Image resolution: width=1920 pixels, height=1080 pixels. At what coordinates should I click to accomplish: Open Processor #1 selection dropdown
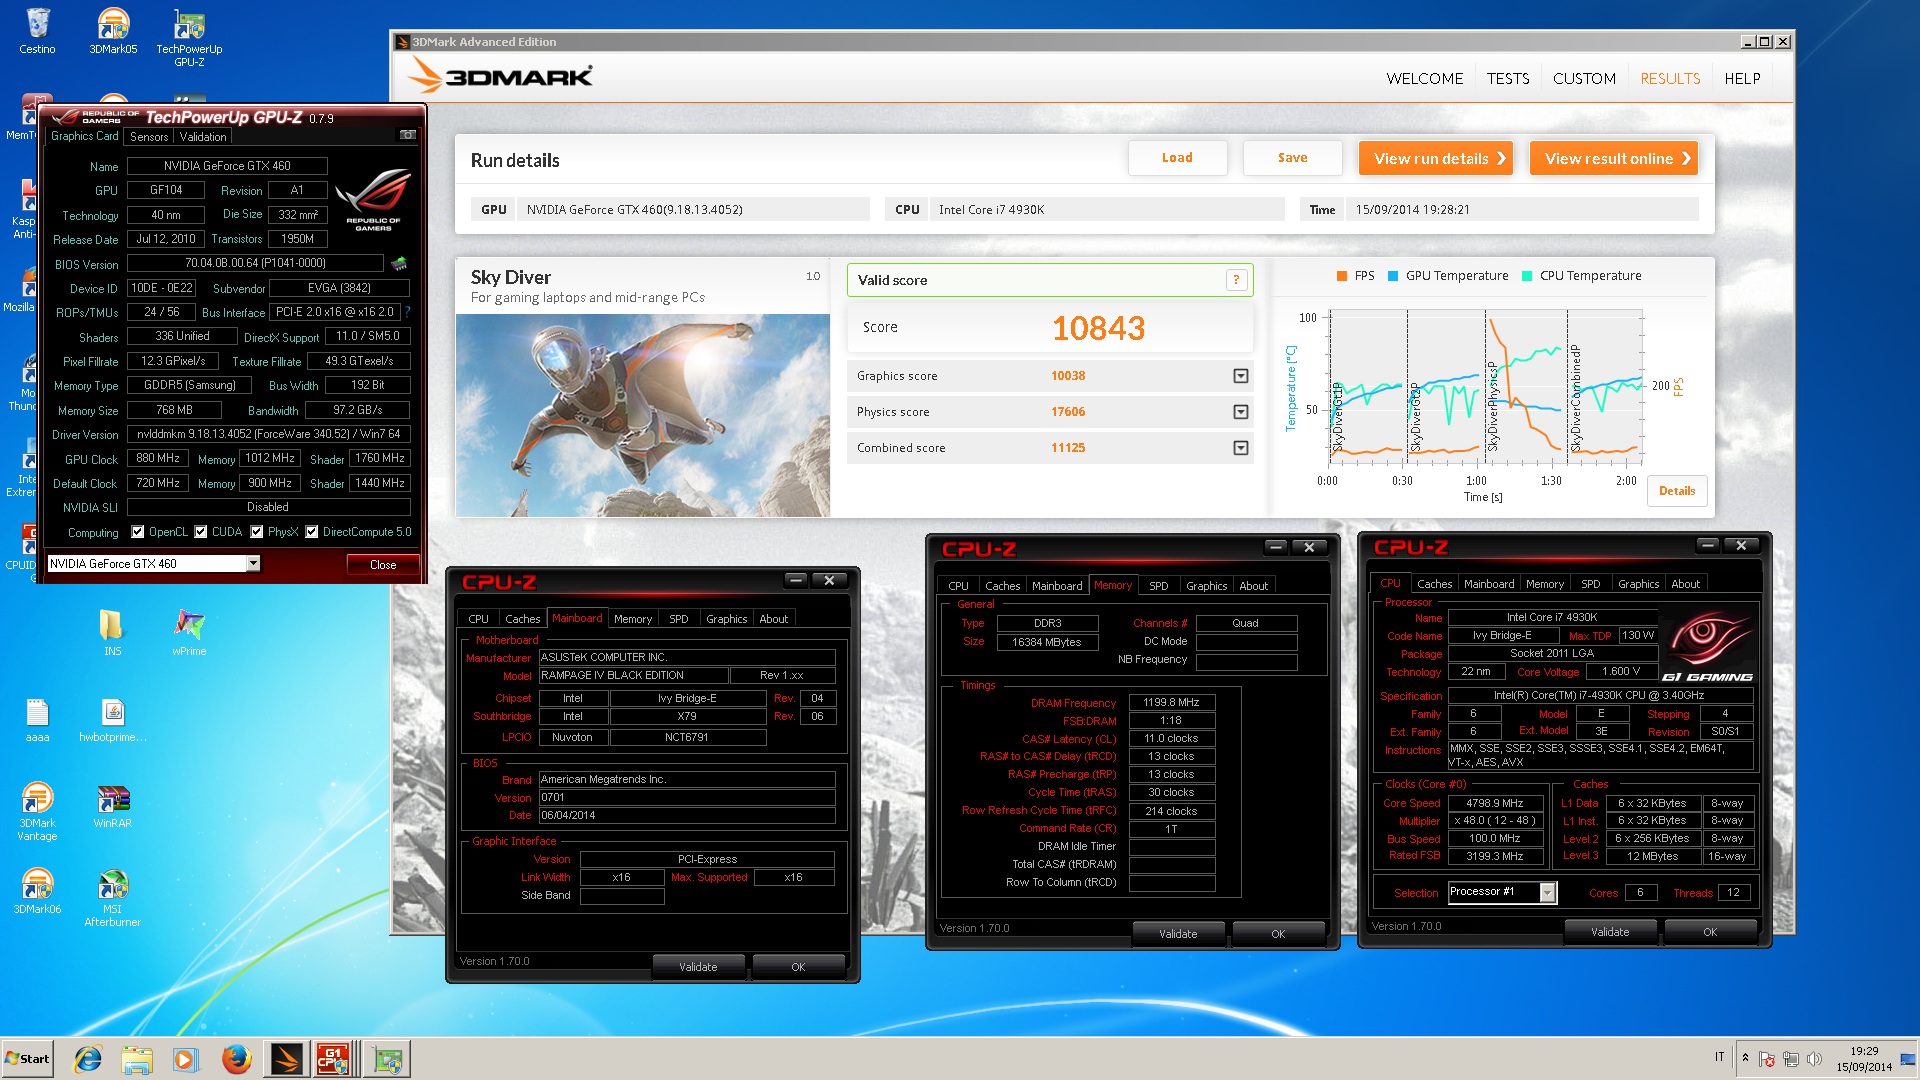click(1548, 893)
